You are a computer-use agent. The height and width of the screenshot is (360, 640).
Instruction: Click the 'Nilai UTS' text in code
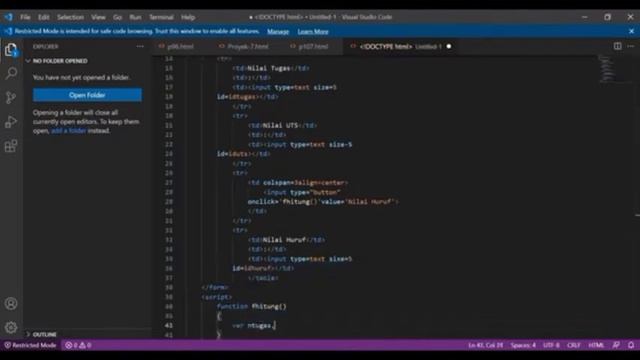click(x=280, y=125)
